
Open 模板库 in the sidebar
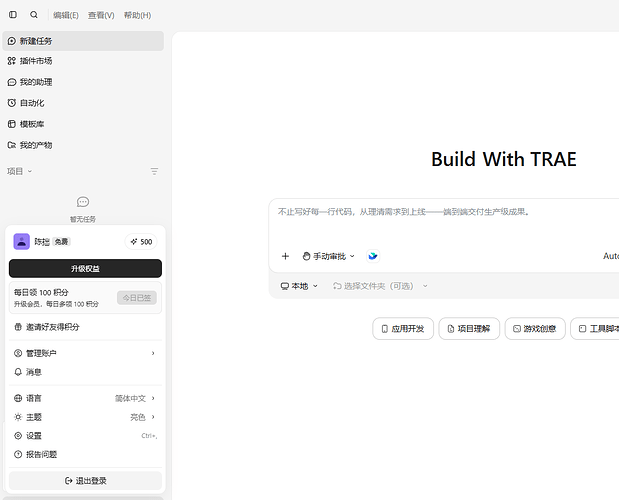click(x=83, y=124)
